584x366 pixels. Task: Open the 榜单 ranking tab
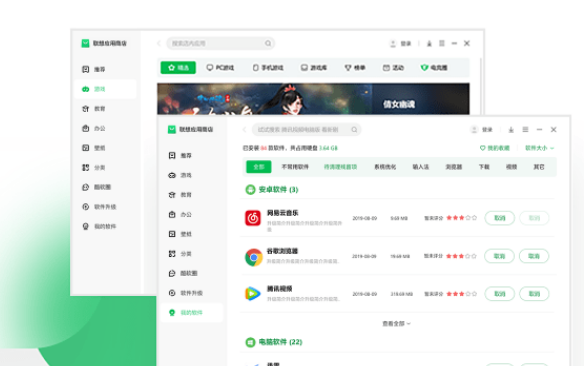click(355, 67)
